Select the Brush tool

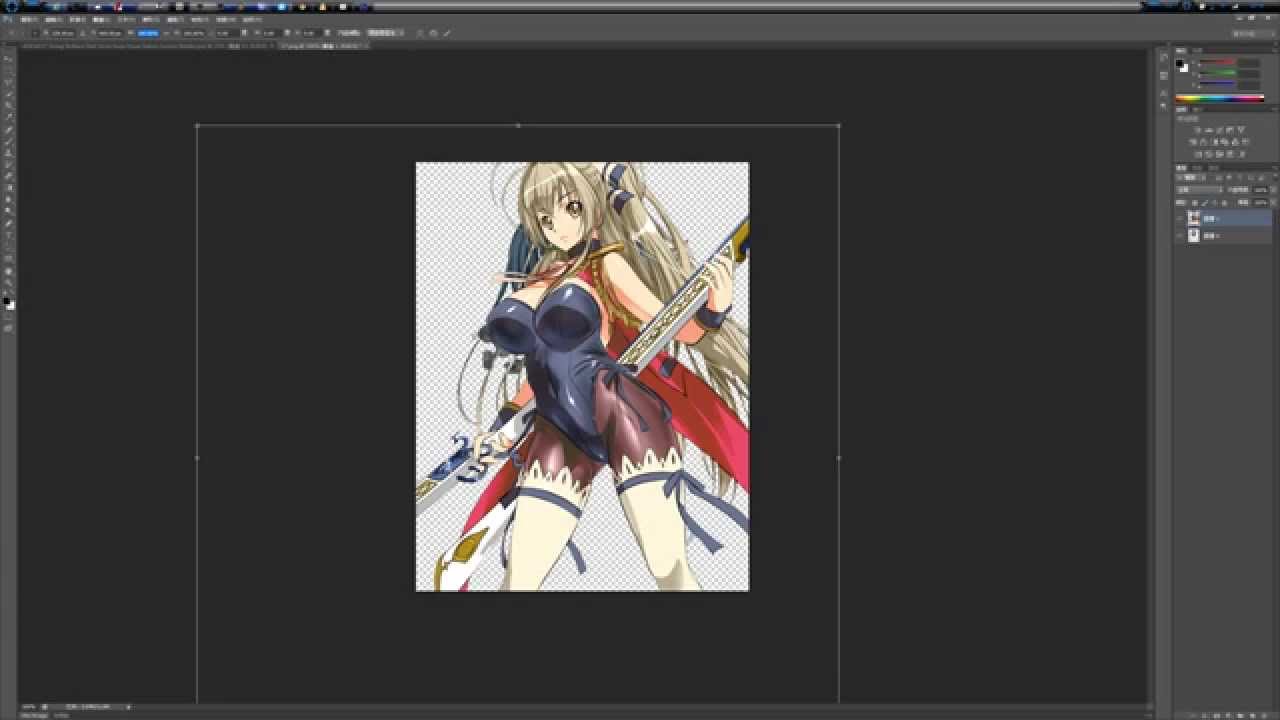click(8, 140)
